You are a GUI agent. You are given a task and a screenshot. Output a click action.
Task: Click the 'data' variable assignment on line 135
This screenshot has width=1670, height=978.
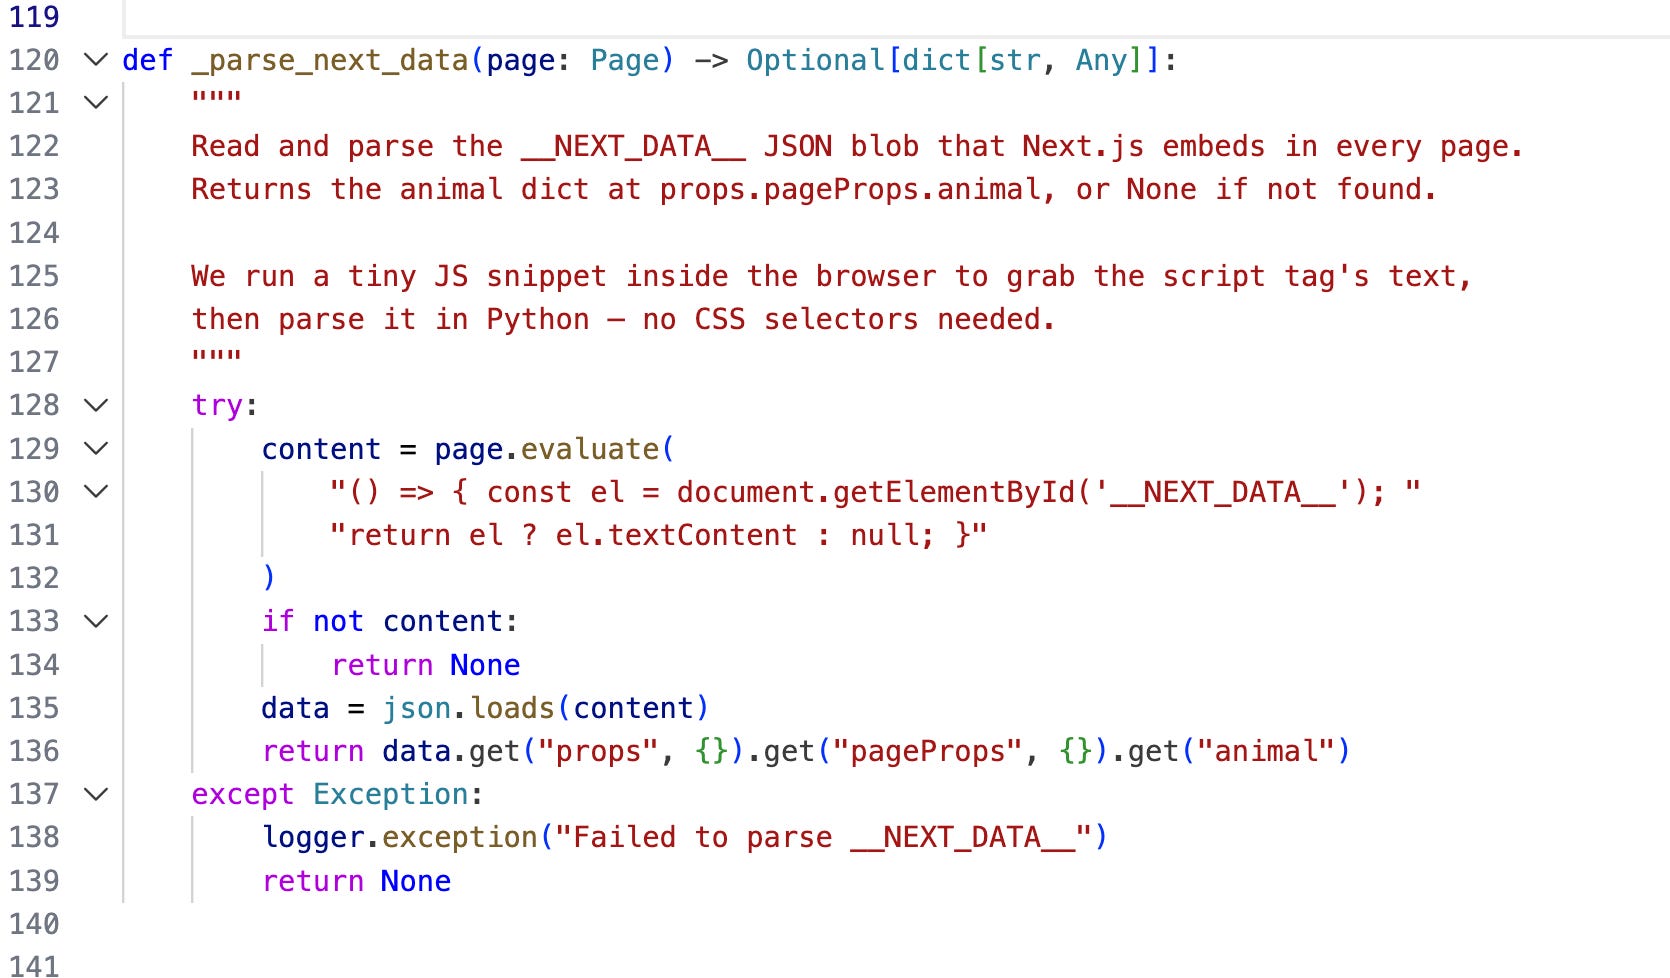click(x=295, y=708)
